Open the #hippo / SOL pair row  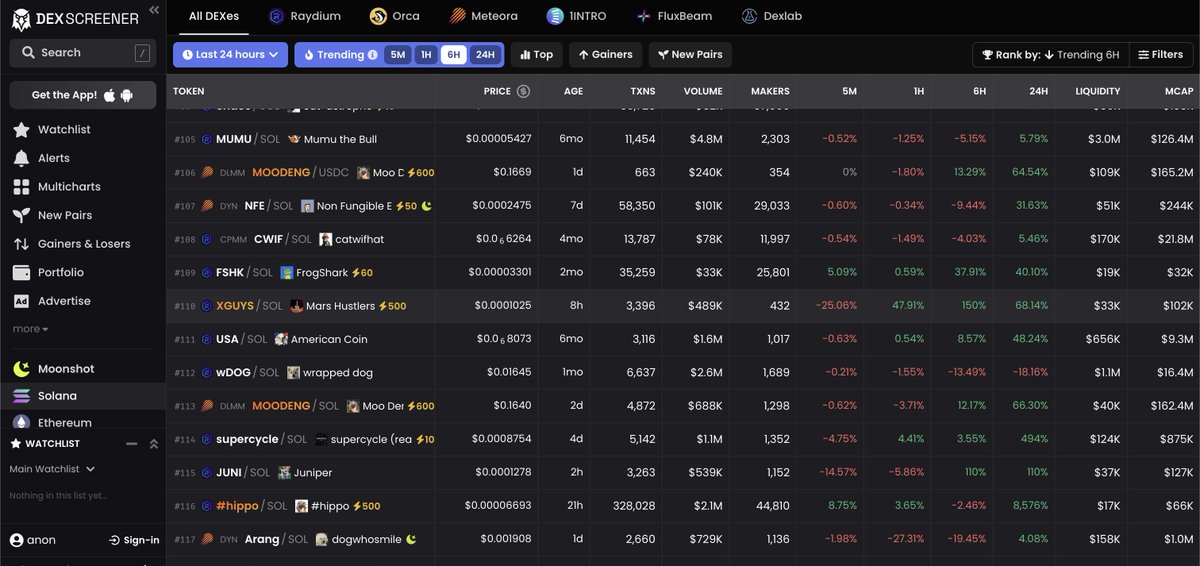pyautogui.click(x=683, y=506)
